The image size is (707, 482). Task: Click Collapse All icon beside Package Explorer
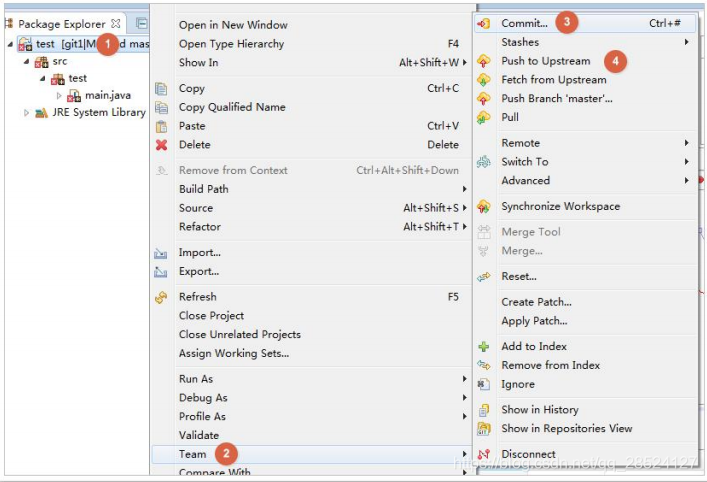click(142, 23)
